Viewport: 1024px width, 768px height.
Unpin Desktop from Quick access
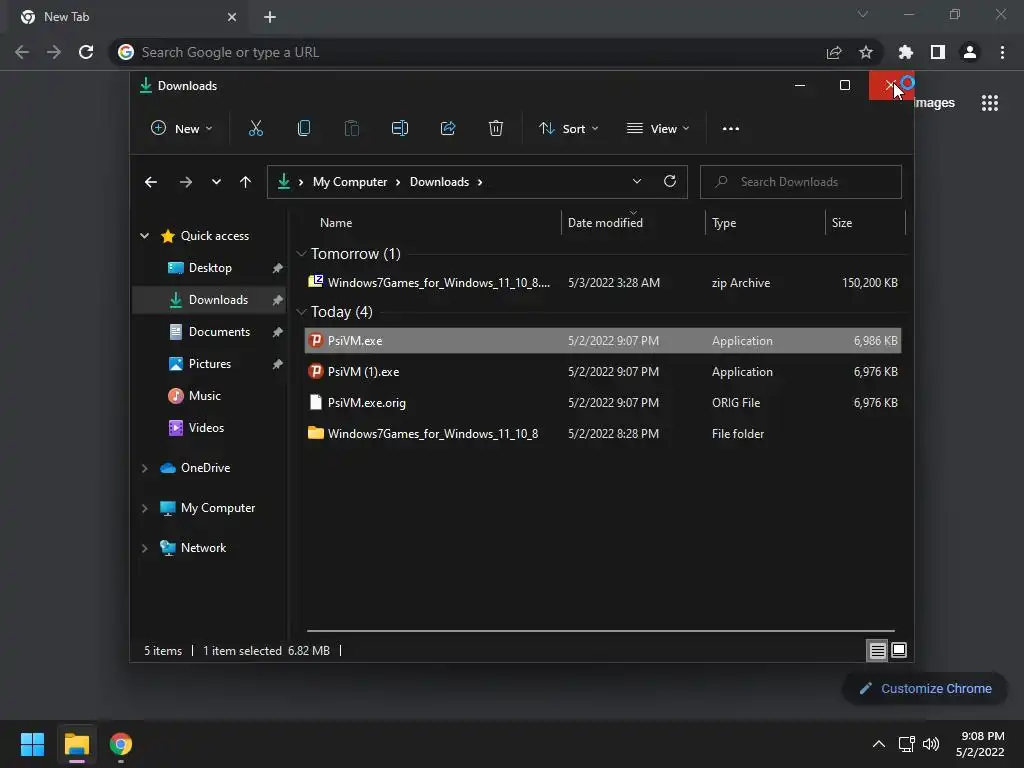coord(278,268)
